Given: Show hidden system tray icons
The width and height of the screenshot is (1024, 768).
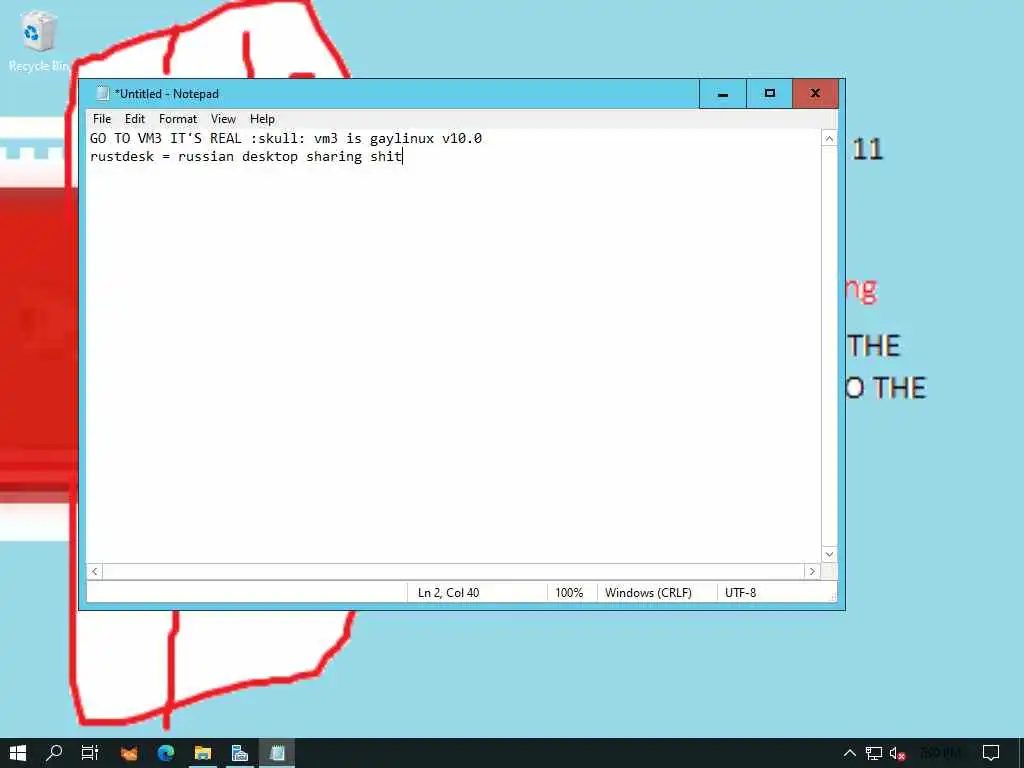Looking at the screenshot, I should (850, 753).
